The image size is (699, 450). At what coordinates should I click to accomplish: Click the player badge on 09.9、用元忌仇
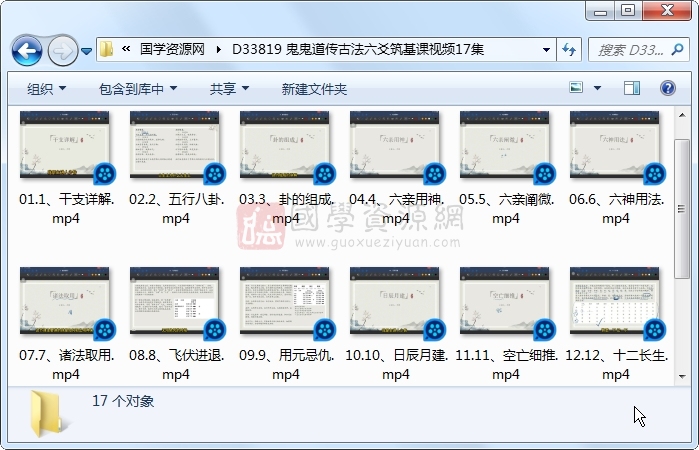coord(325,330)
